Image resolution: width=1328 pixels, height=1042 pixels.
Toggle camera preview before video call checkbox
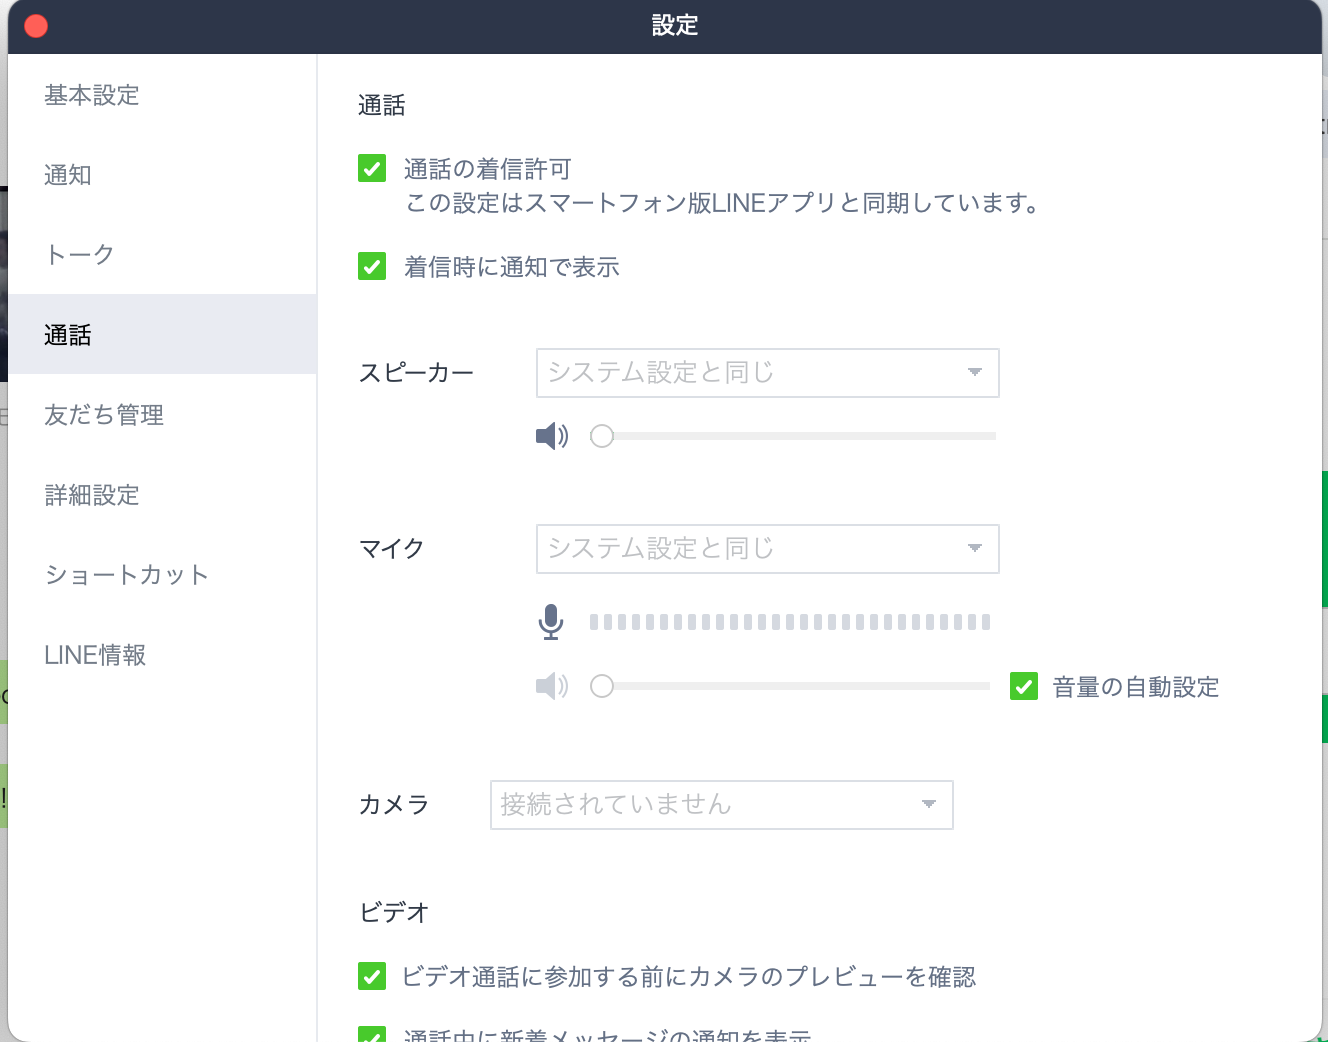tap(372, 976)
